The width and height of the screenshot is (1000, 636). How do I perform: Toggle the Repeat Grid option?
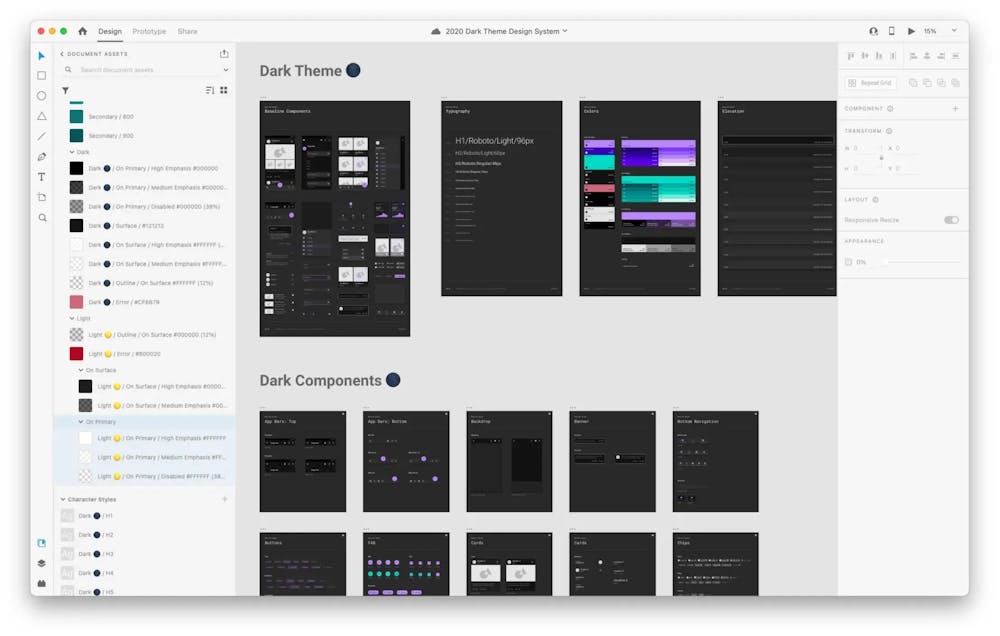pos(870,81)
